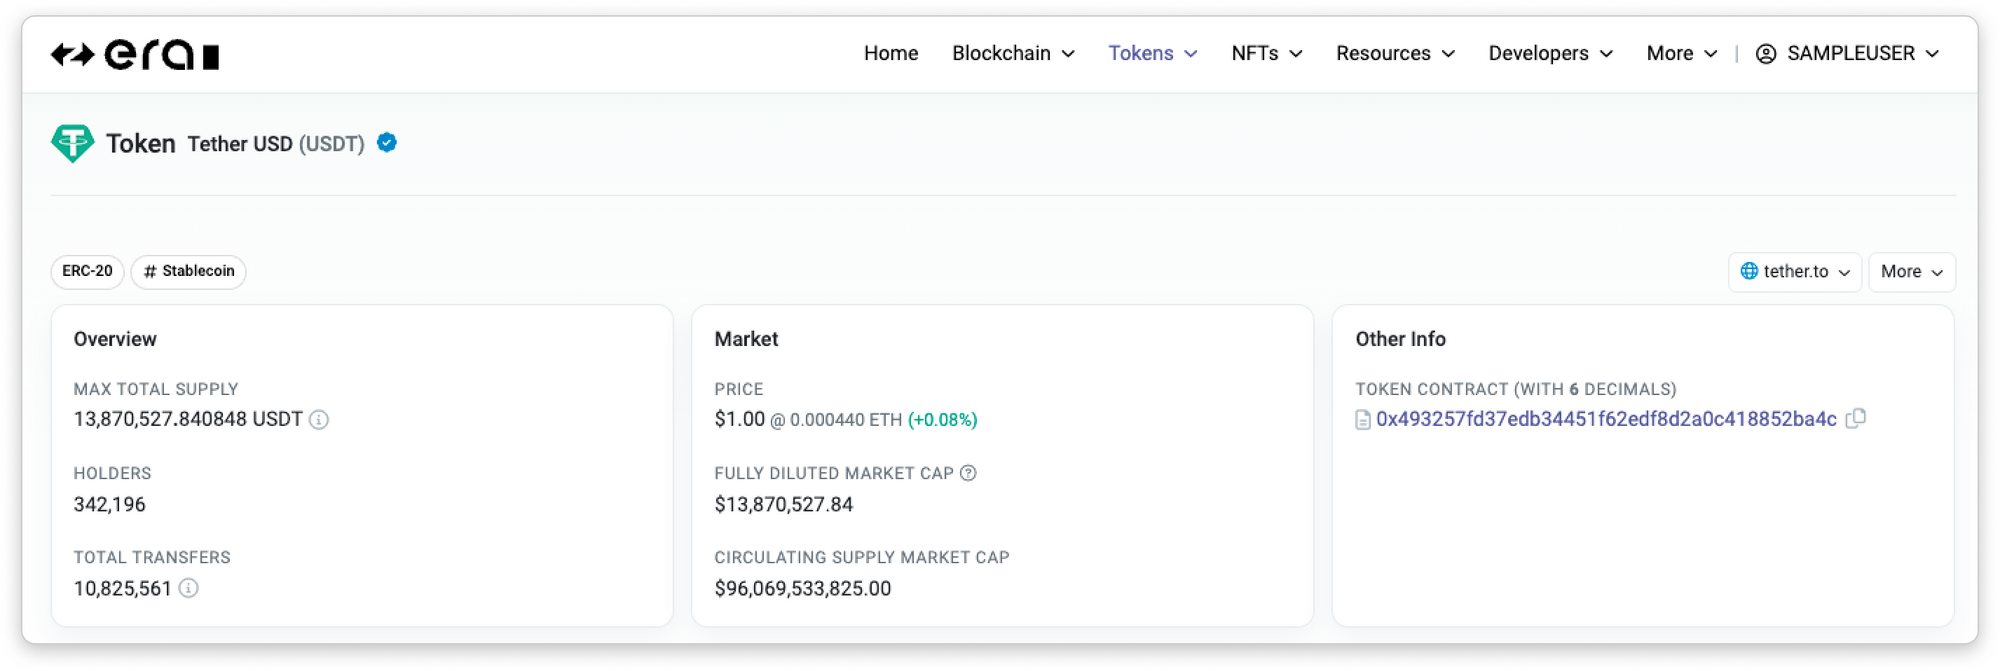Image resolution: width=2000 pixels, height=671 pixels.
Task: Open the Home page
Action: [x=890, y=53]
